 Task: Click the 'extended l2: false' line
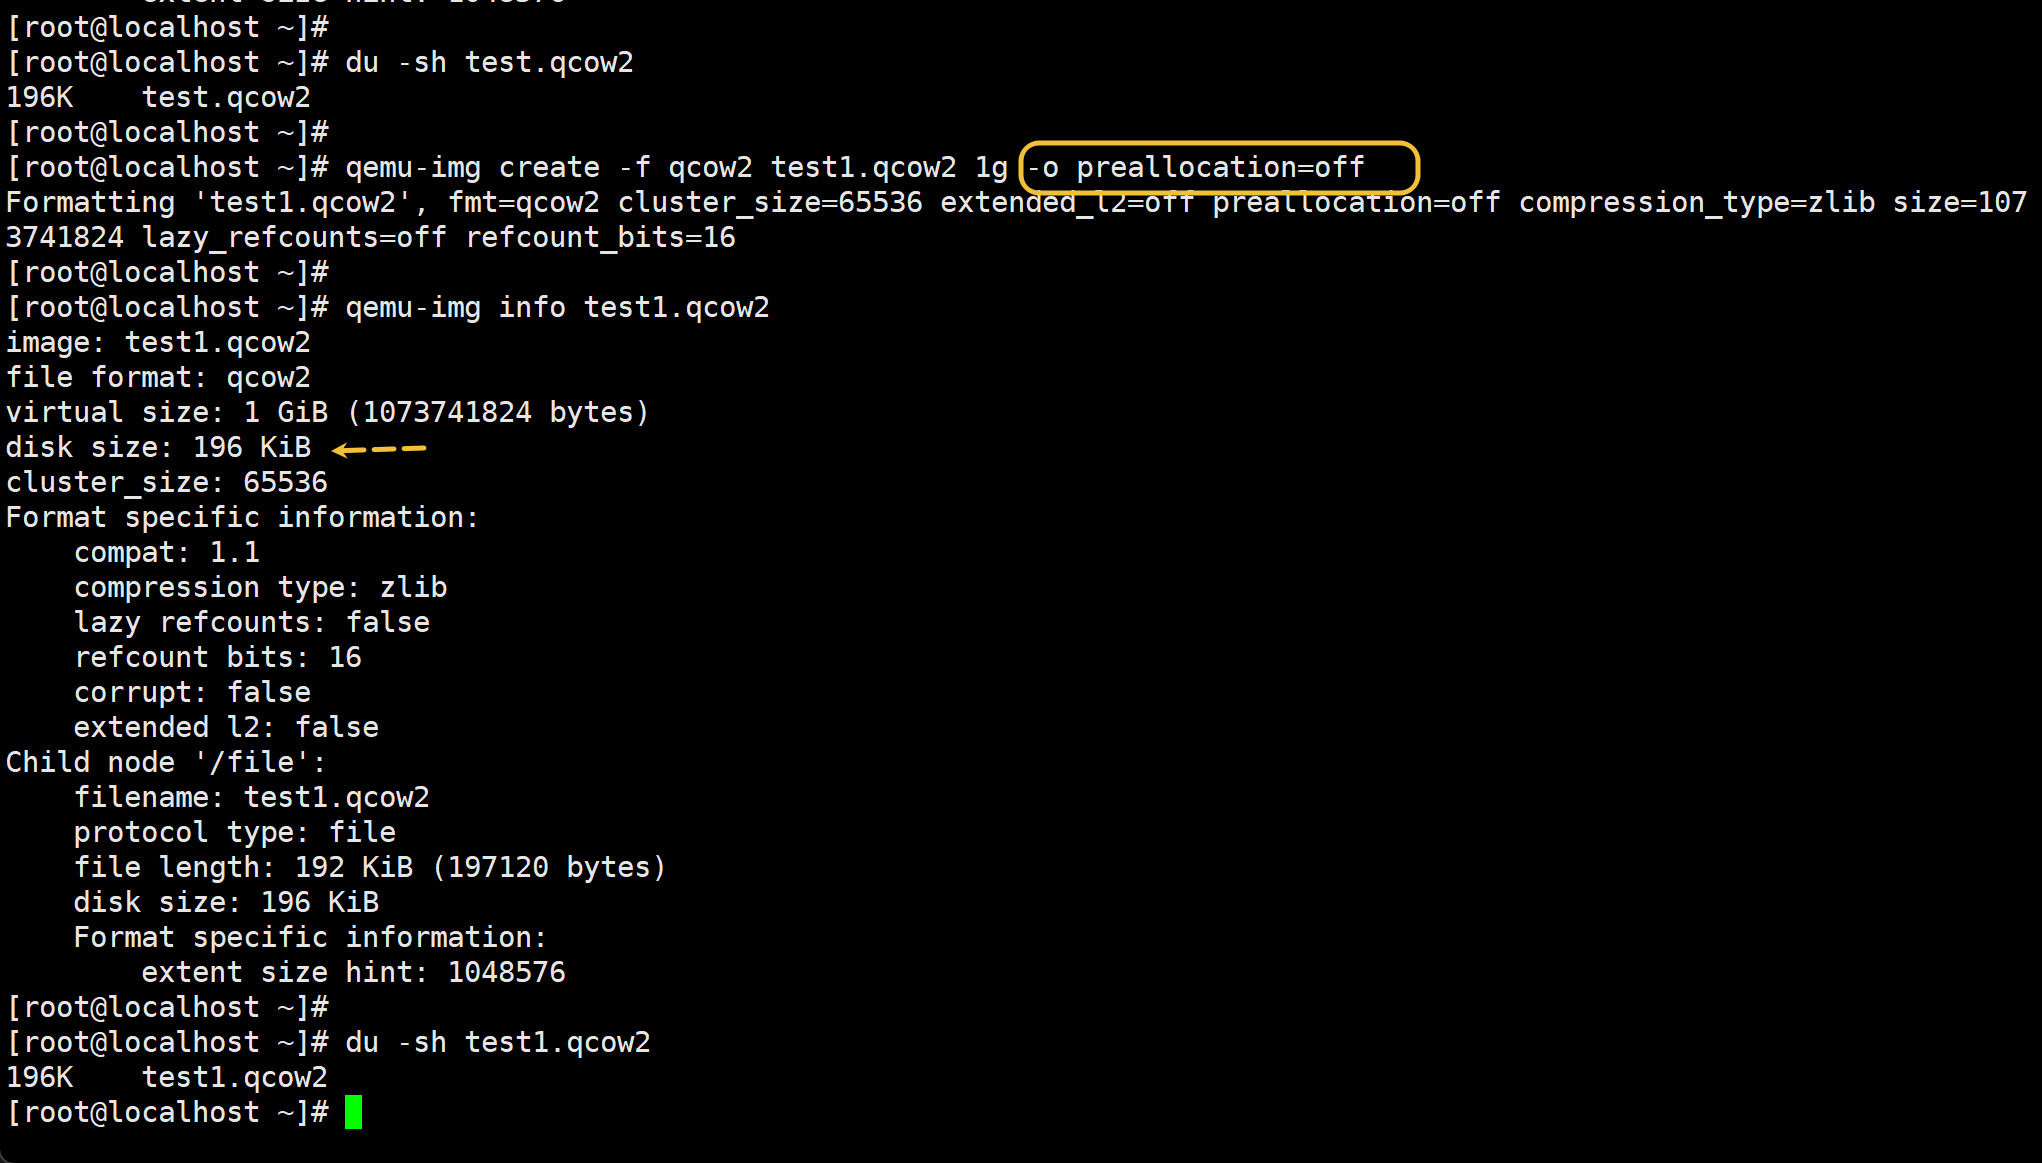(x=226, y=727)
